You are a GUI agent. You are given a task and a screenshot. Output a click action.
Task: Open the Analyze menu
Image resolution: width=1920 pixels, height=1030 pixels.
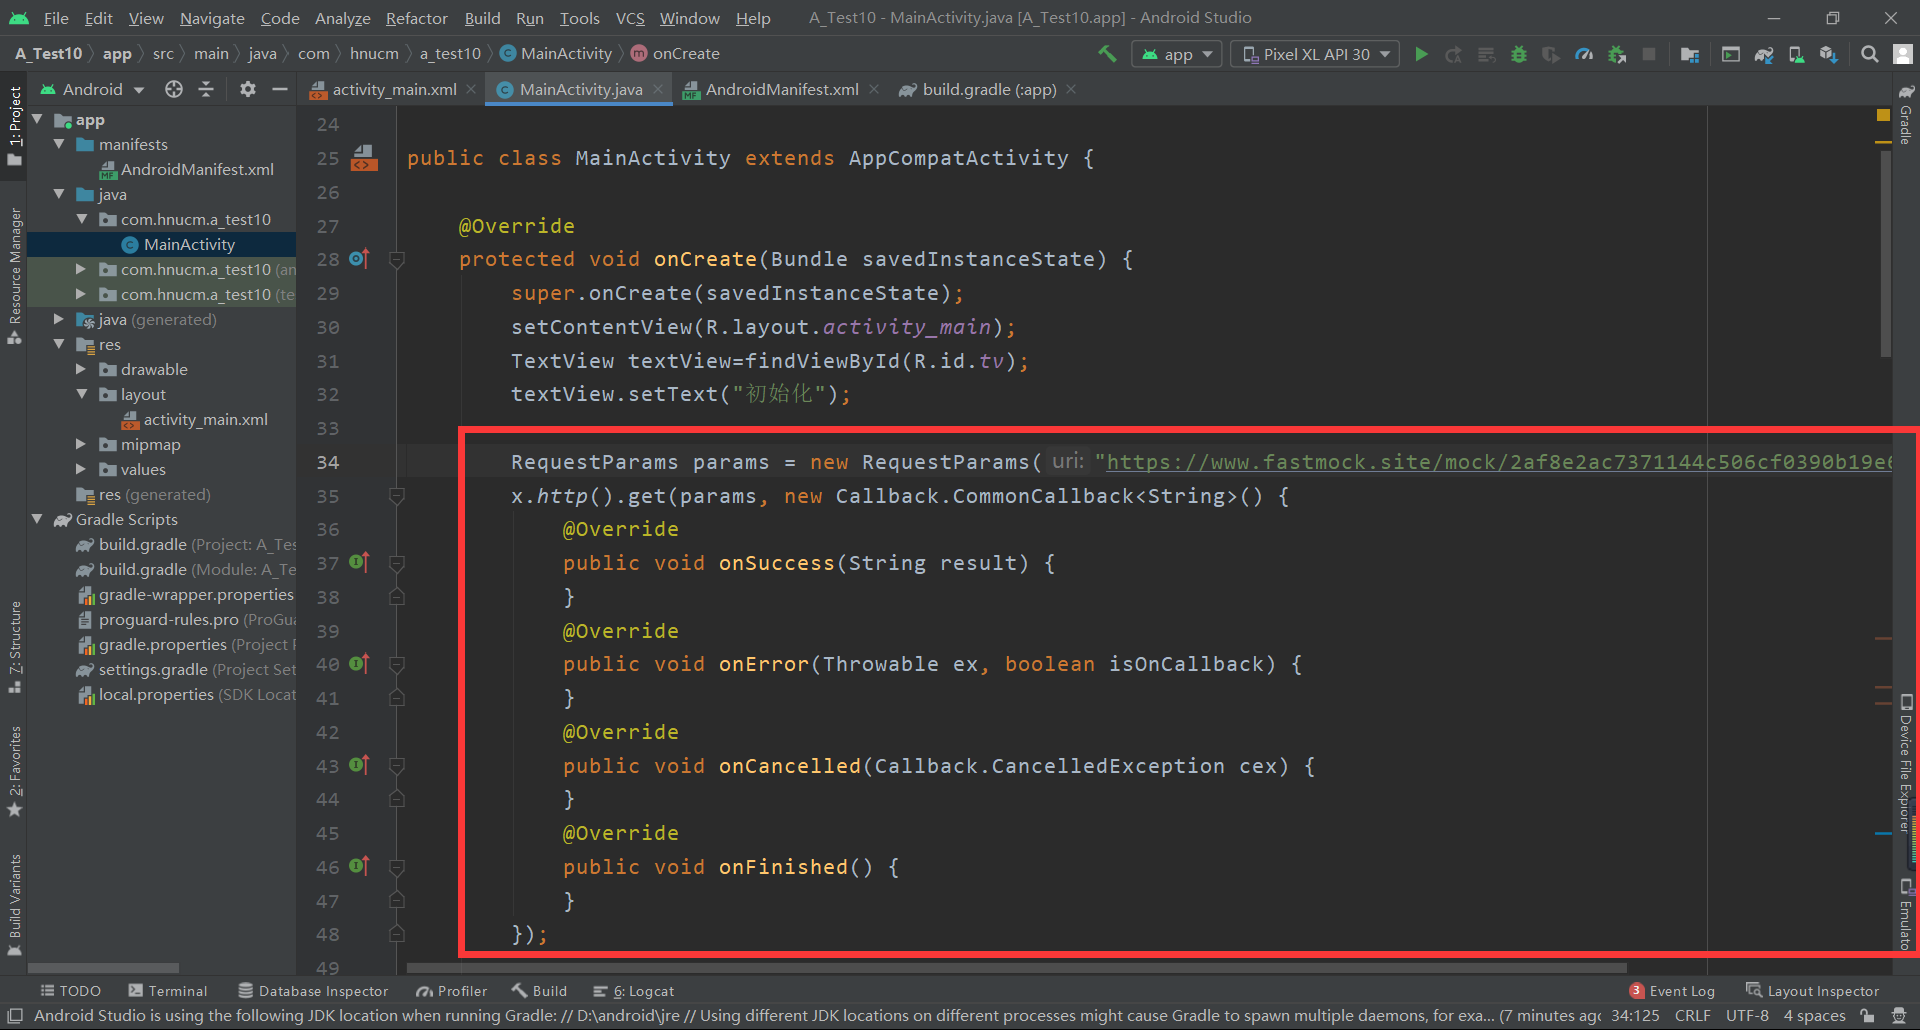point(342,18)
